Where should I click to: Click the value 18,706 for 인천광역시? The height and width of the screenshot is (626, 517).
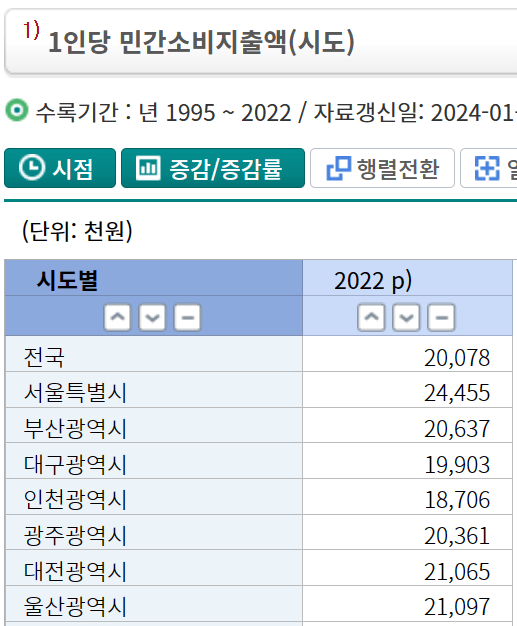pyautogui.click(x=457, y=500)
